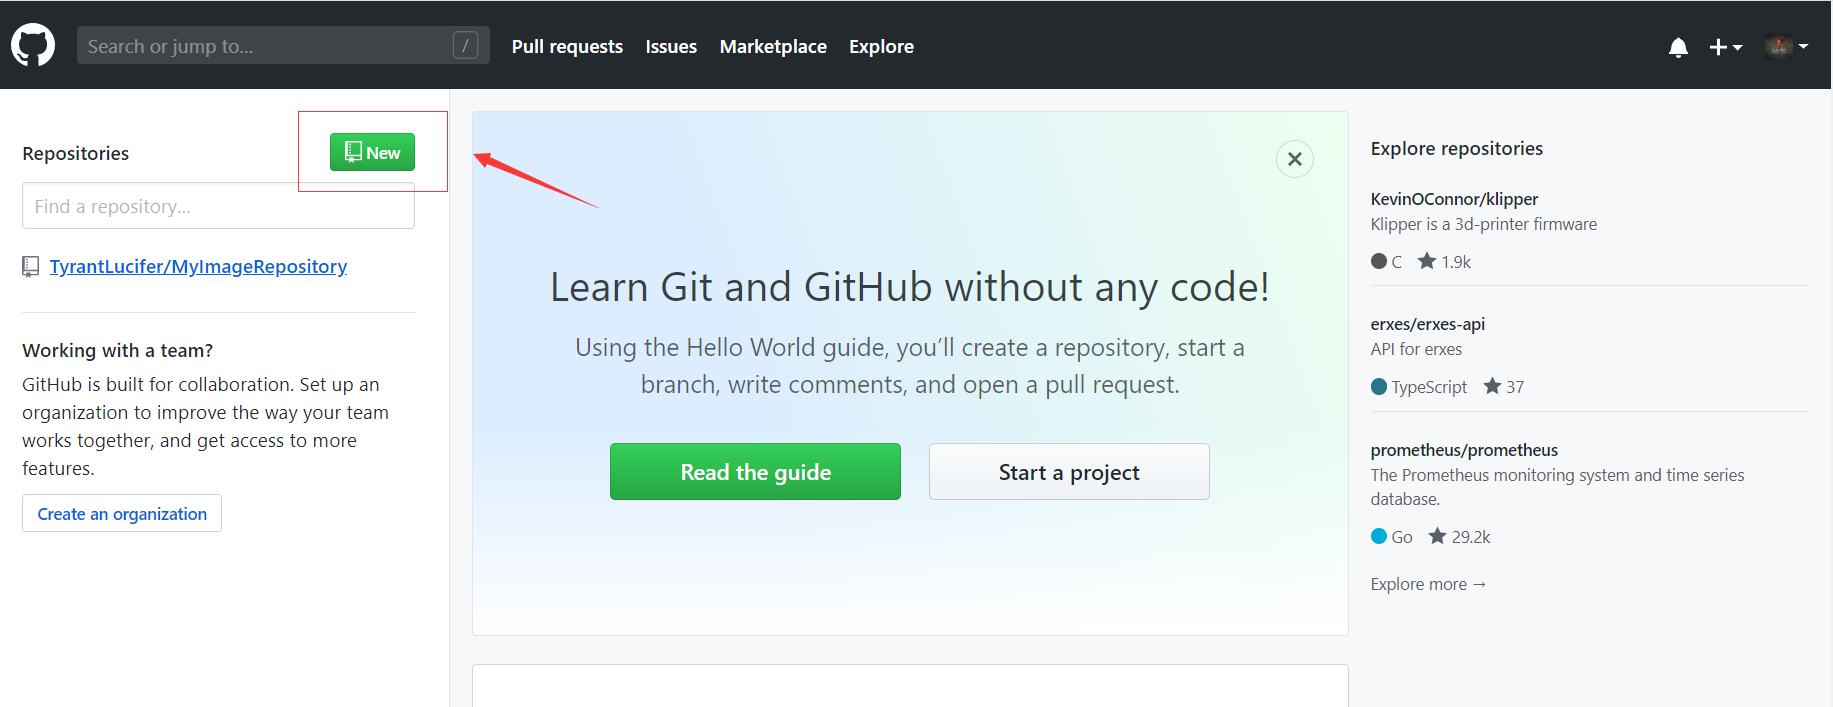Open the Issues page
Image resolution: width=1833 pixels, height=707 pixels.
coord(671,47)
